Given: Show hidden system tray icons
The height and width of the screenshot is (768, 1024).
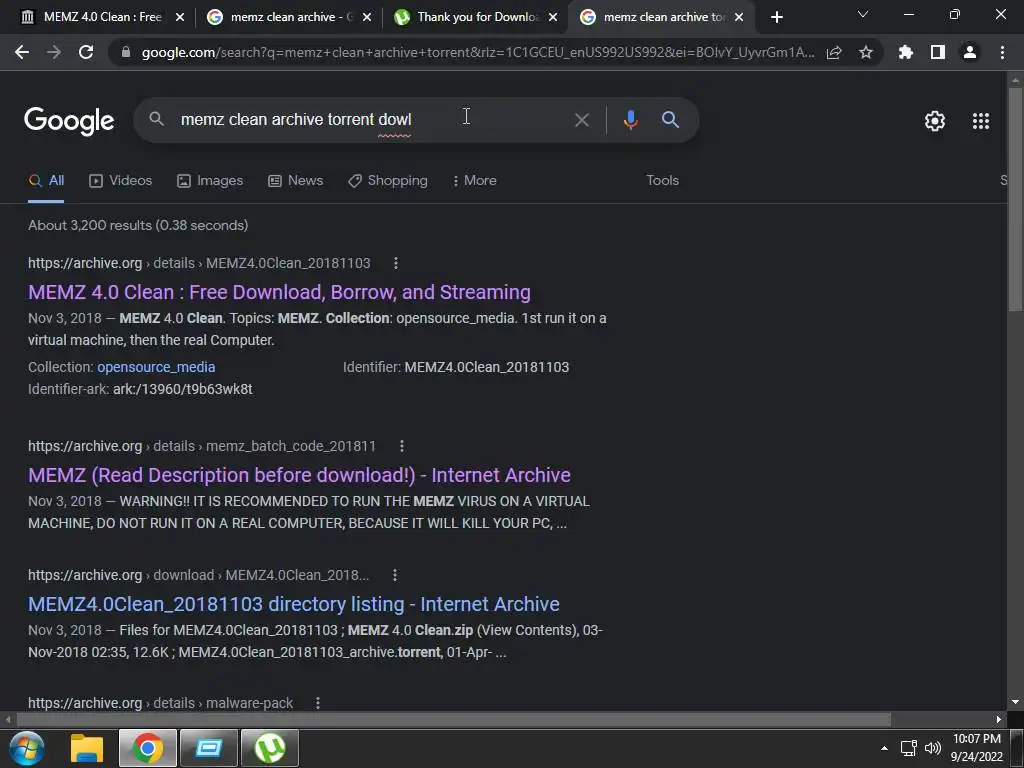Looking at the screenshot, I should click(884, 748).
